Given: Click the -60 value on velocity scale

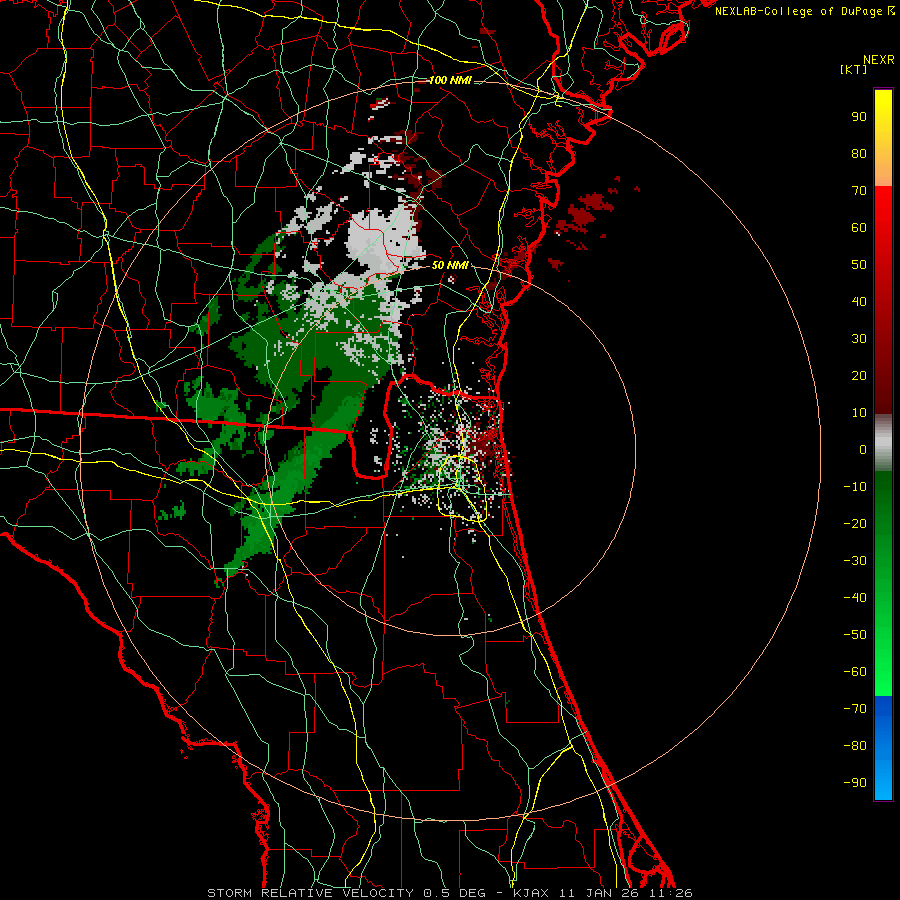Looking at the screenshot, I should 855,672.
